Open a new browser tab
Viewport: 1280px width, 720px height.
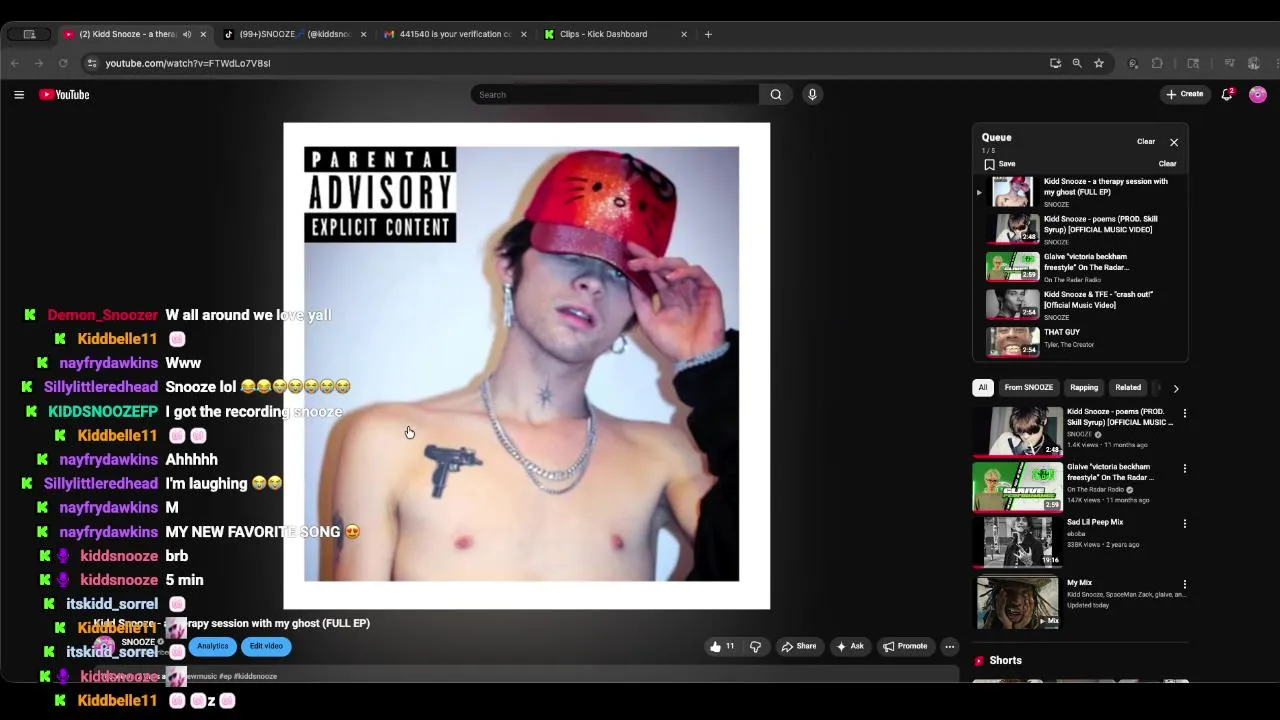[x=708, y=34]
